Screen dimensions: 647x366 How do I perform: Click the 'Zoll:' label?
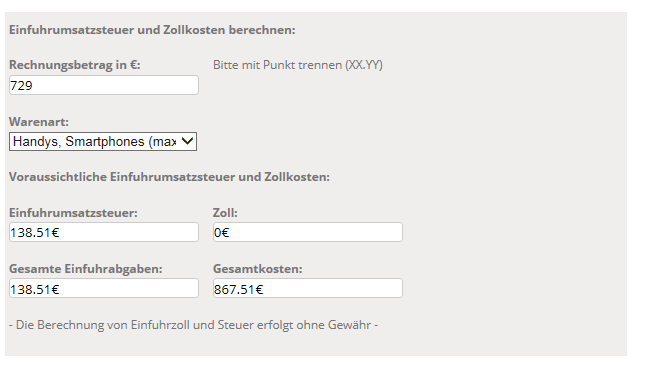click(225, 213)
